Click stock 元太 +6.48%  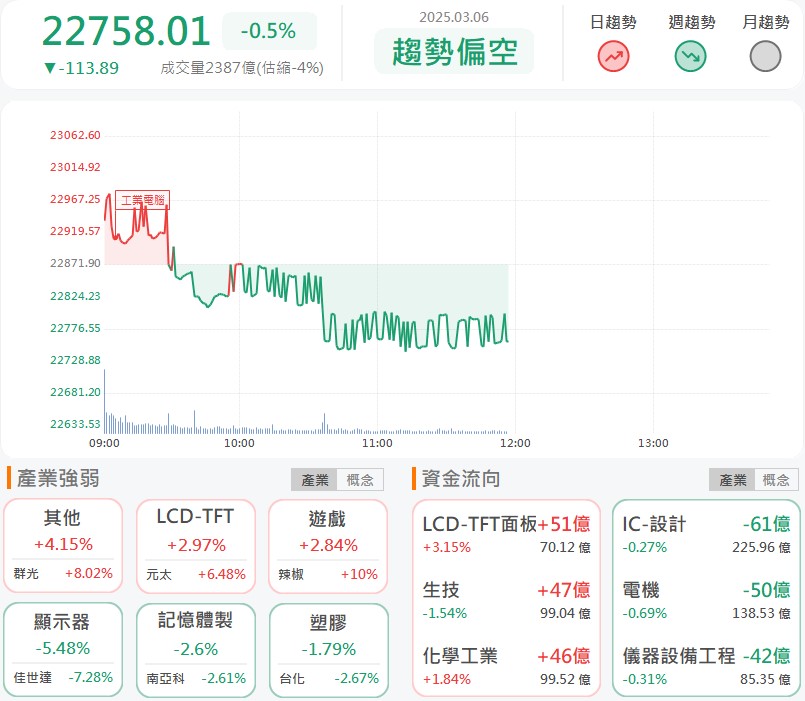[196, 574]
